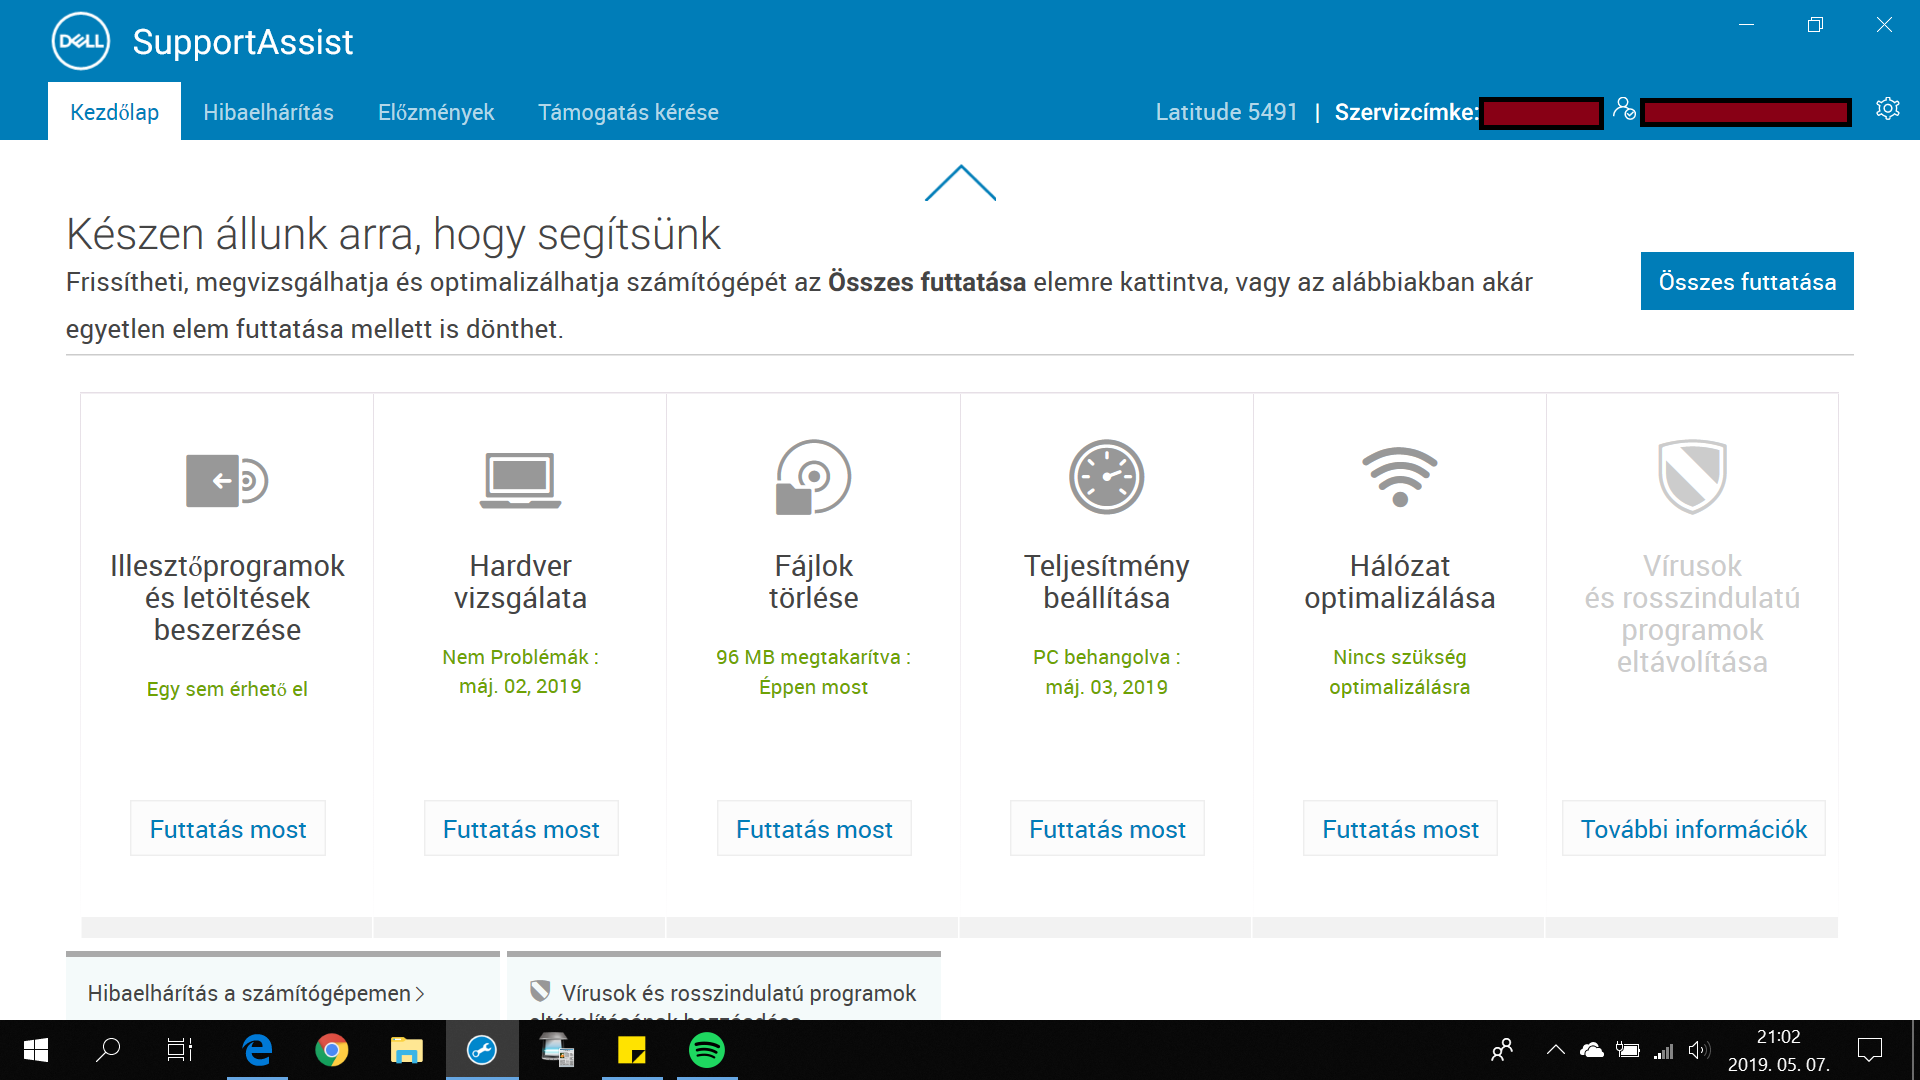
Task: Collapse the panel with the up chevron
Action: pyautogui.click(x=960, y=183)
